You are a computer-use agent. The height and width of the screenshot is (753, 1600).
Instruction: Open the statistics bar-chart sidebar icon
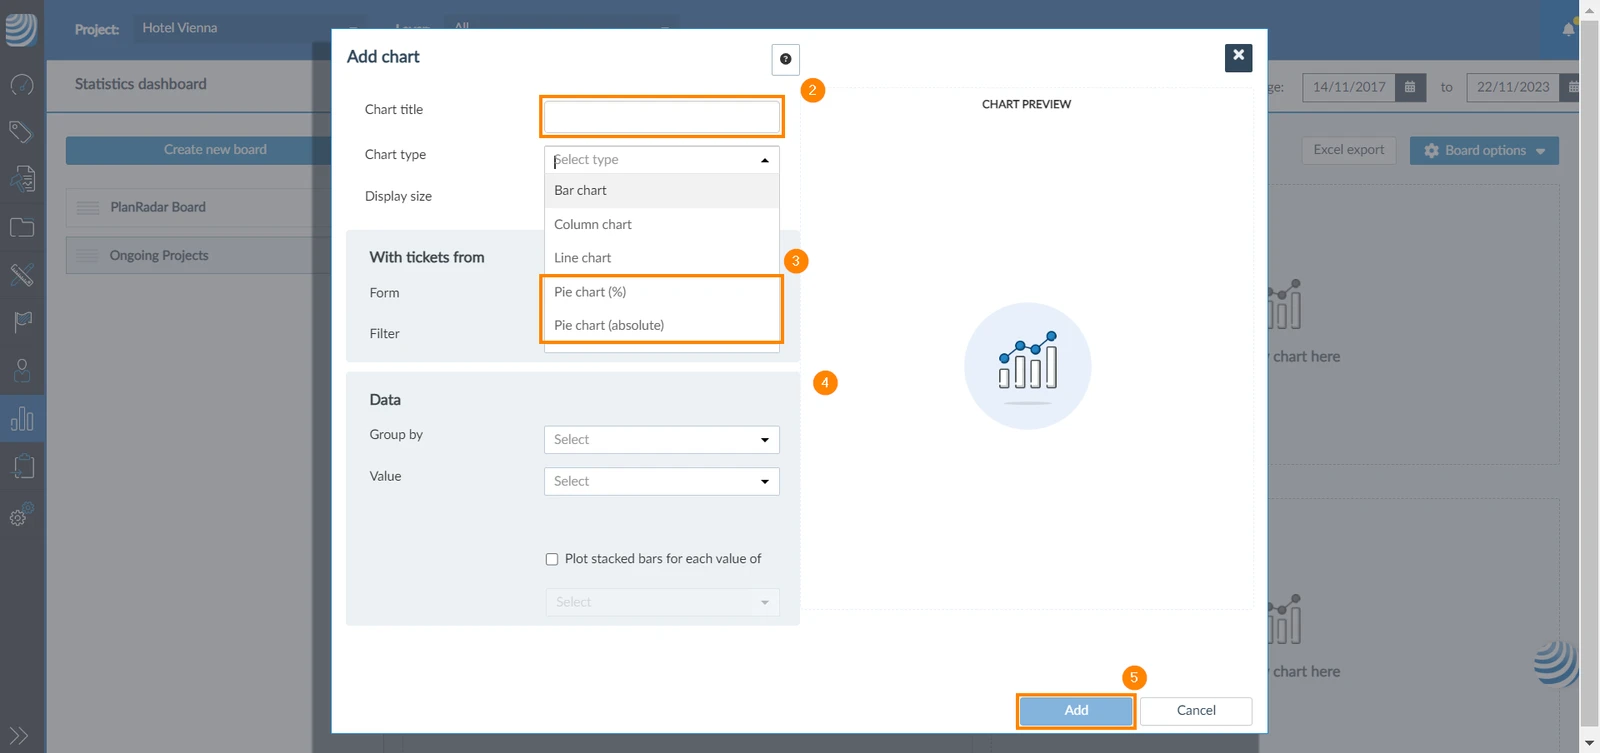(22, 418)
